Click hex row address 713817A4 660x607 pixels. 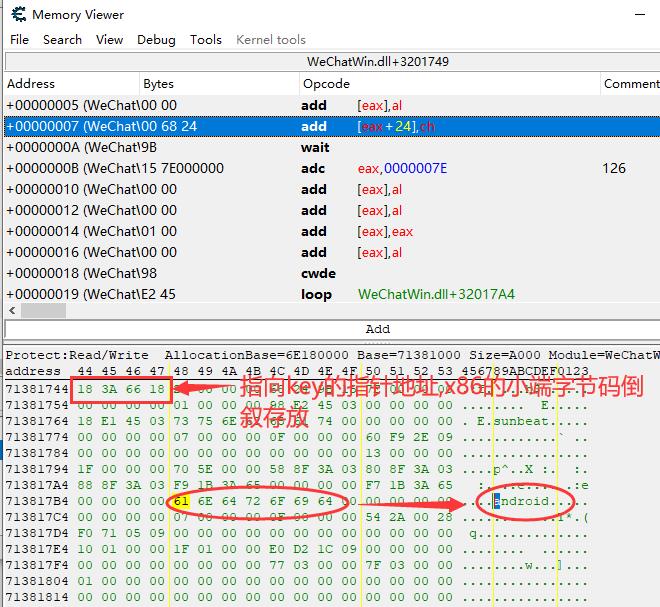pyautogui.click(x=37, y=485)
